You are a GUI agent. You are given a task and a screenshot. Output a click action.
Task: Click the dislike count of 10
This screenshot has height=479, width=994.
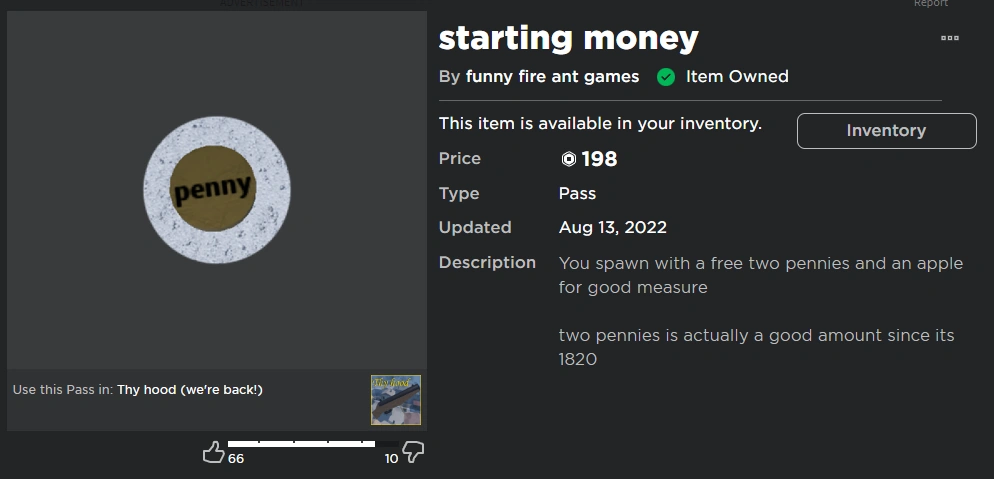coord(391,459)
